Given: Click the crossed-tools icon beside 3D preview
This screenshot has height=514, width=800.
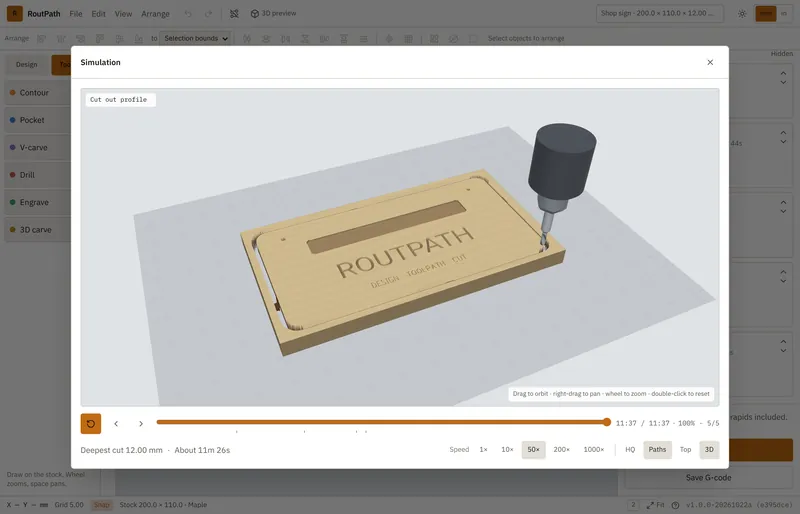Looking at the screenshot, I should pyautogui.click(x=234, y=14).
